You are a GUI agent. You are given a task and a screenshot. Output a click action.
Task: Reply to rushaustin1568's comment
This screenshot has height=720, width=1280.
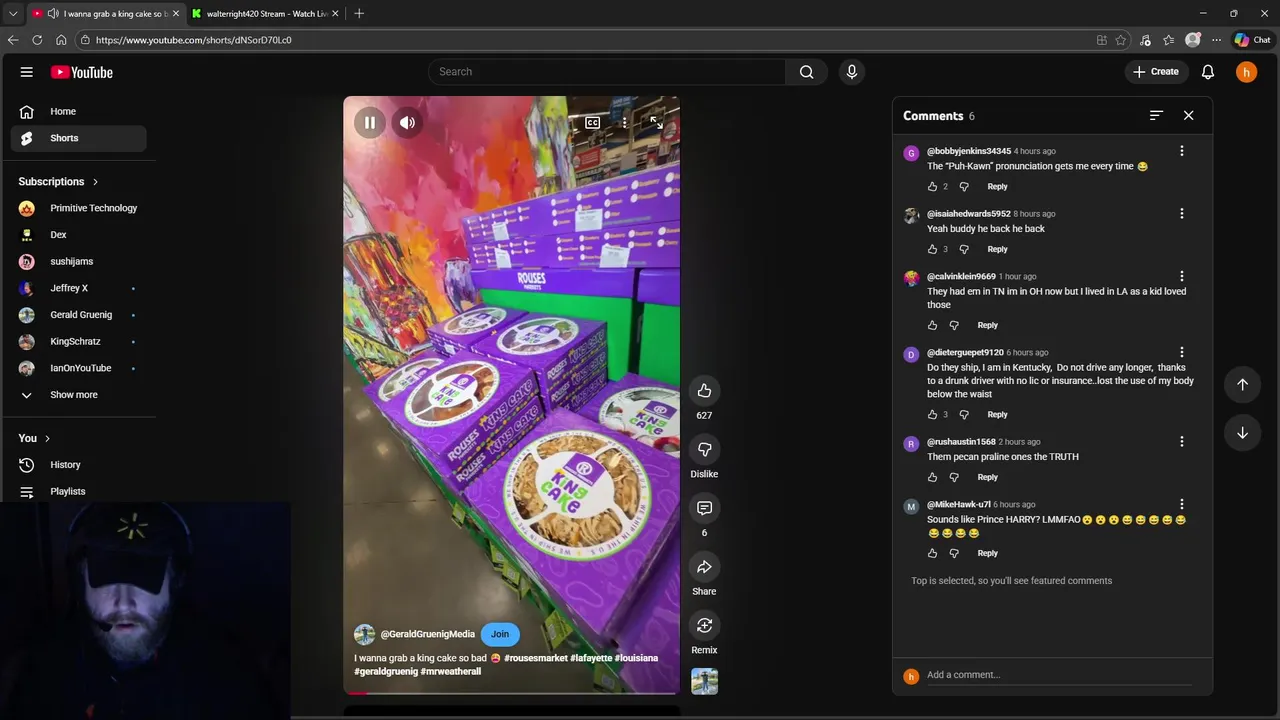pyautogui.click(x=987, y=477)
